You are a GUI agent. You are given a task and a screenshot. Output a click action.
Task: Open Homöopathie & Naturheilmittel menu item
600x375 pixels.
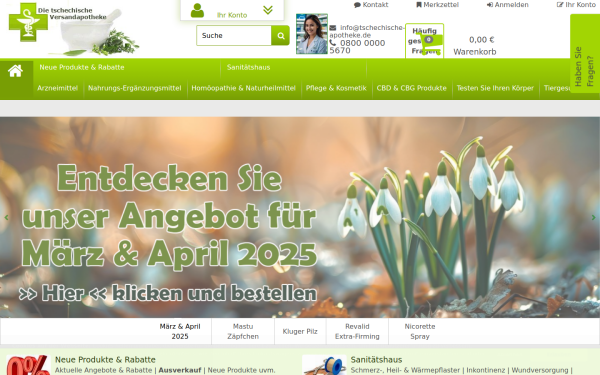pos(243,88)
